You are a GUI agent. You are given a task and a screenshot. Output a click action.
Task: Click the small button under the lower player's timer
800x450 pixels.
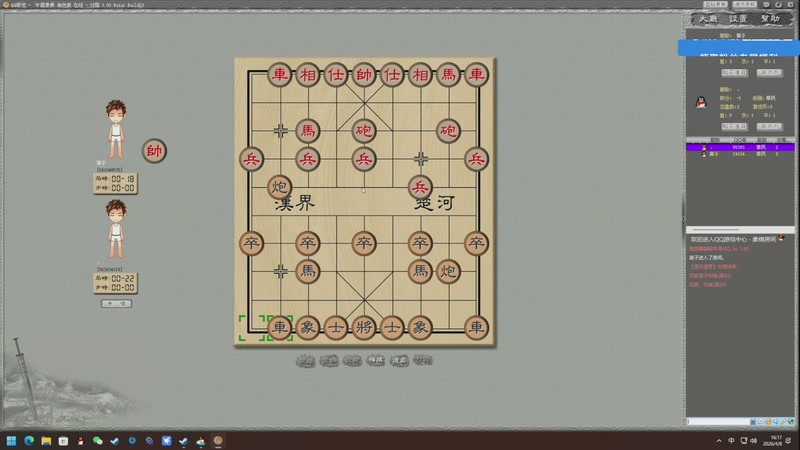coord(116,304)
